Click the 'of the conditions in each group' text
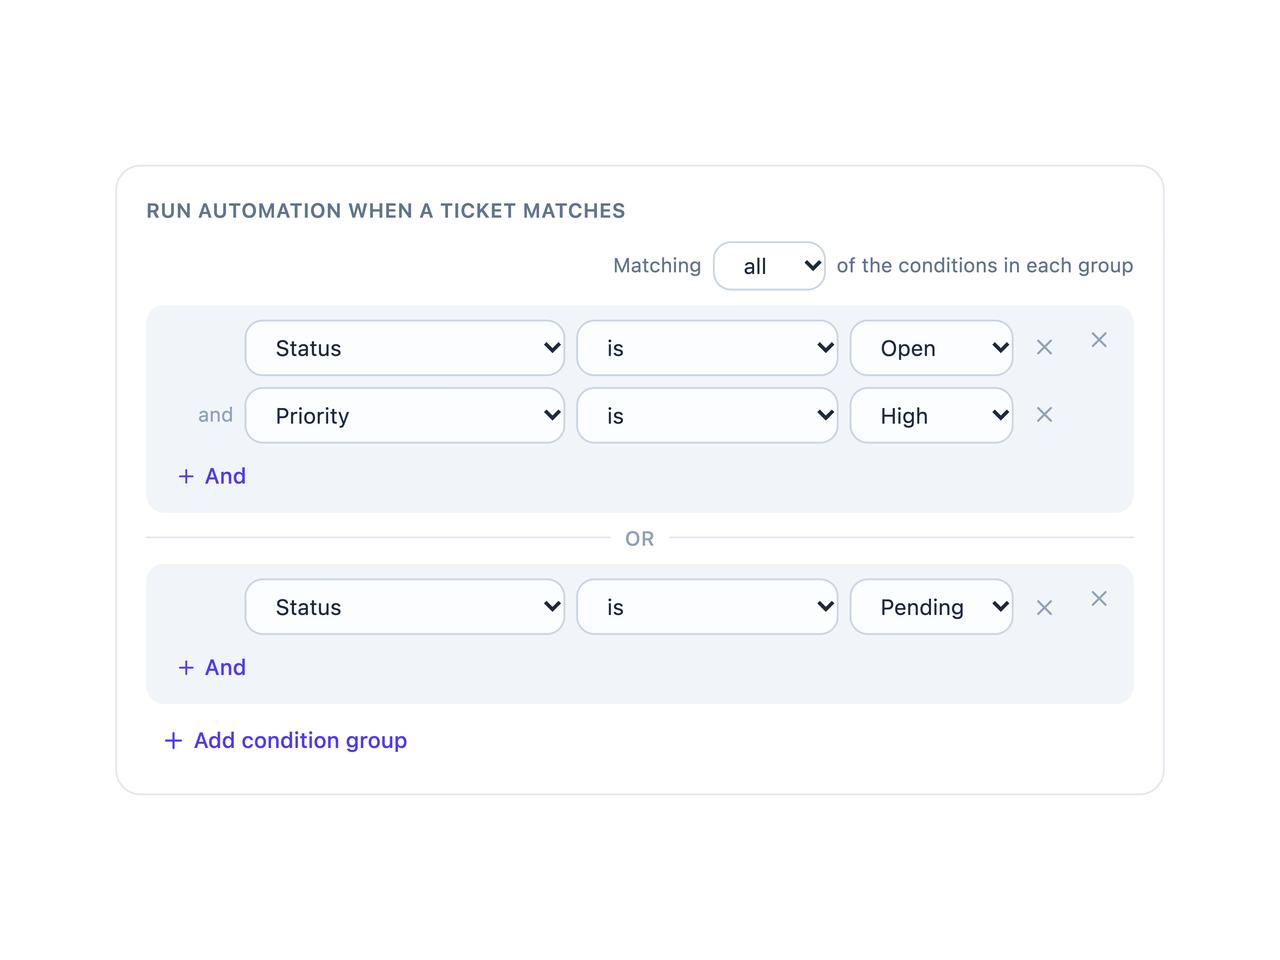Image resolution: width=1280 pixels, height=960 pixels. [985, 266]
